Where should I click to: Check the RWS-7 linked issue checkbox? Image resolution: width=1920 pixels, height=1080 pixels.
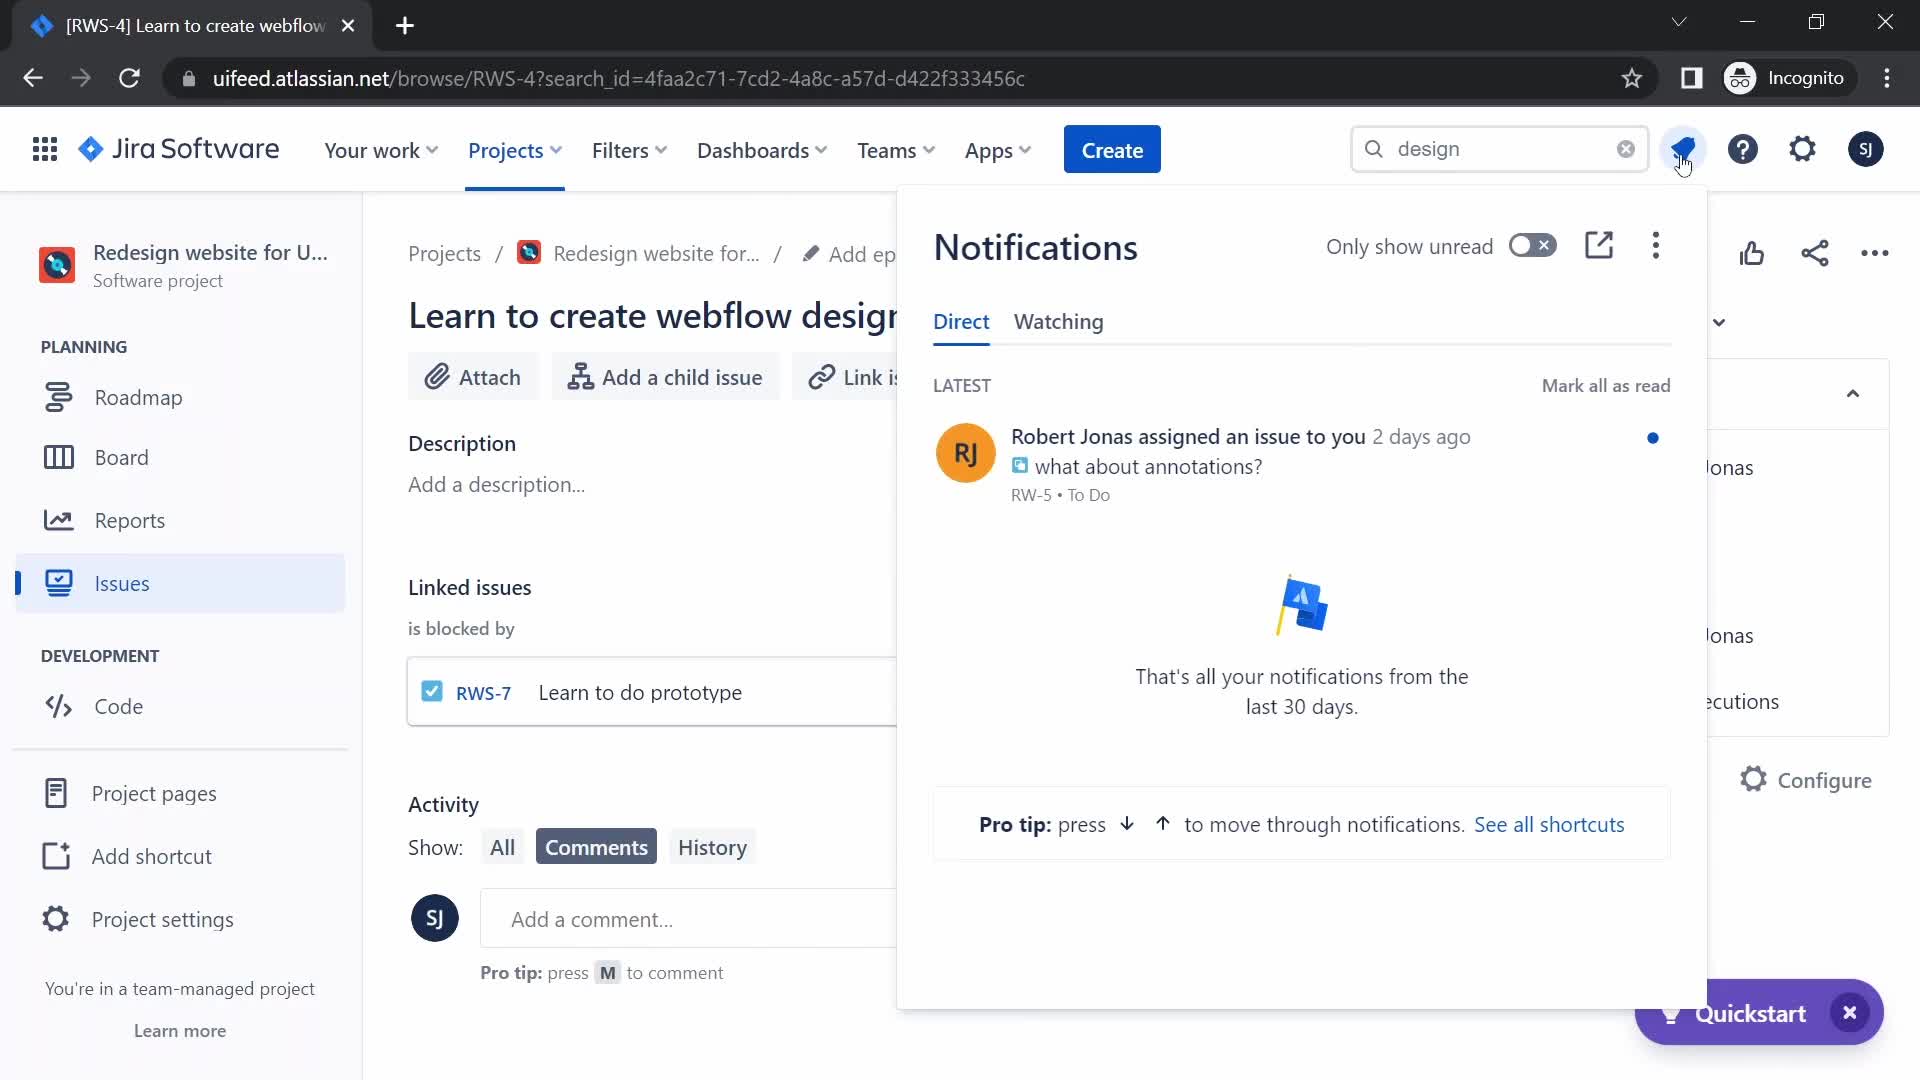[430, 691]
